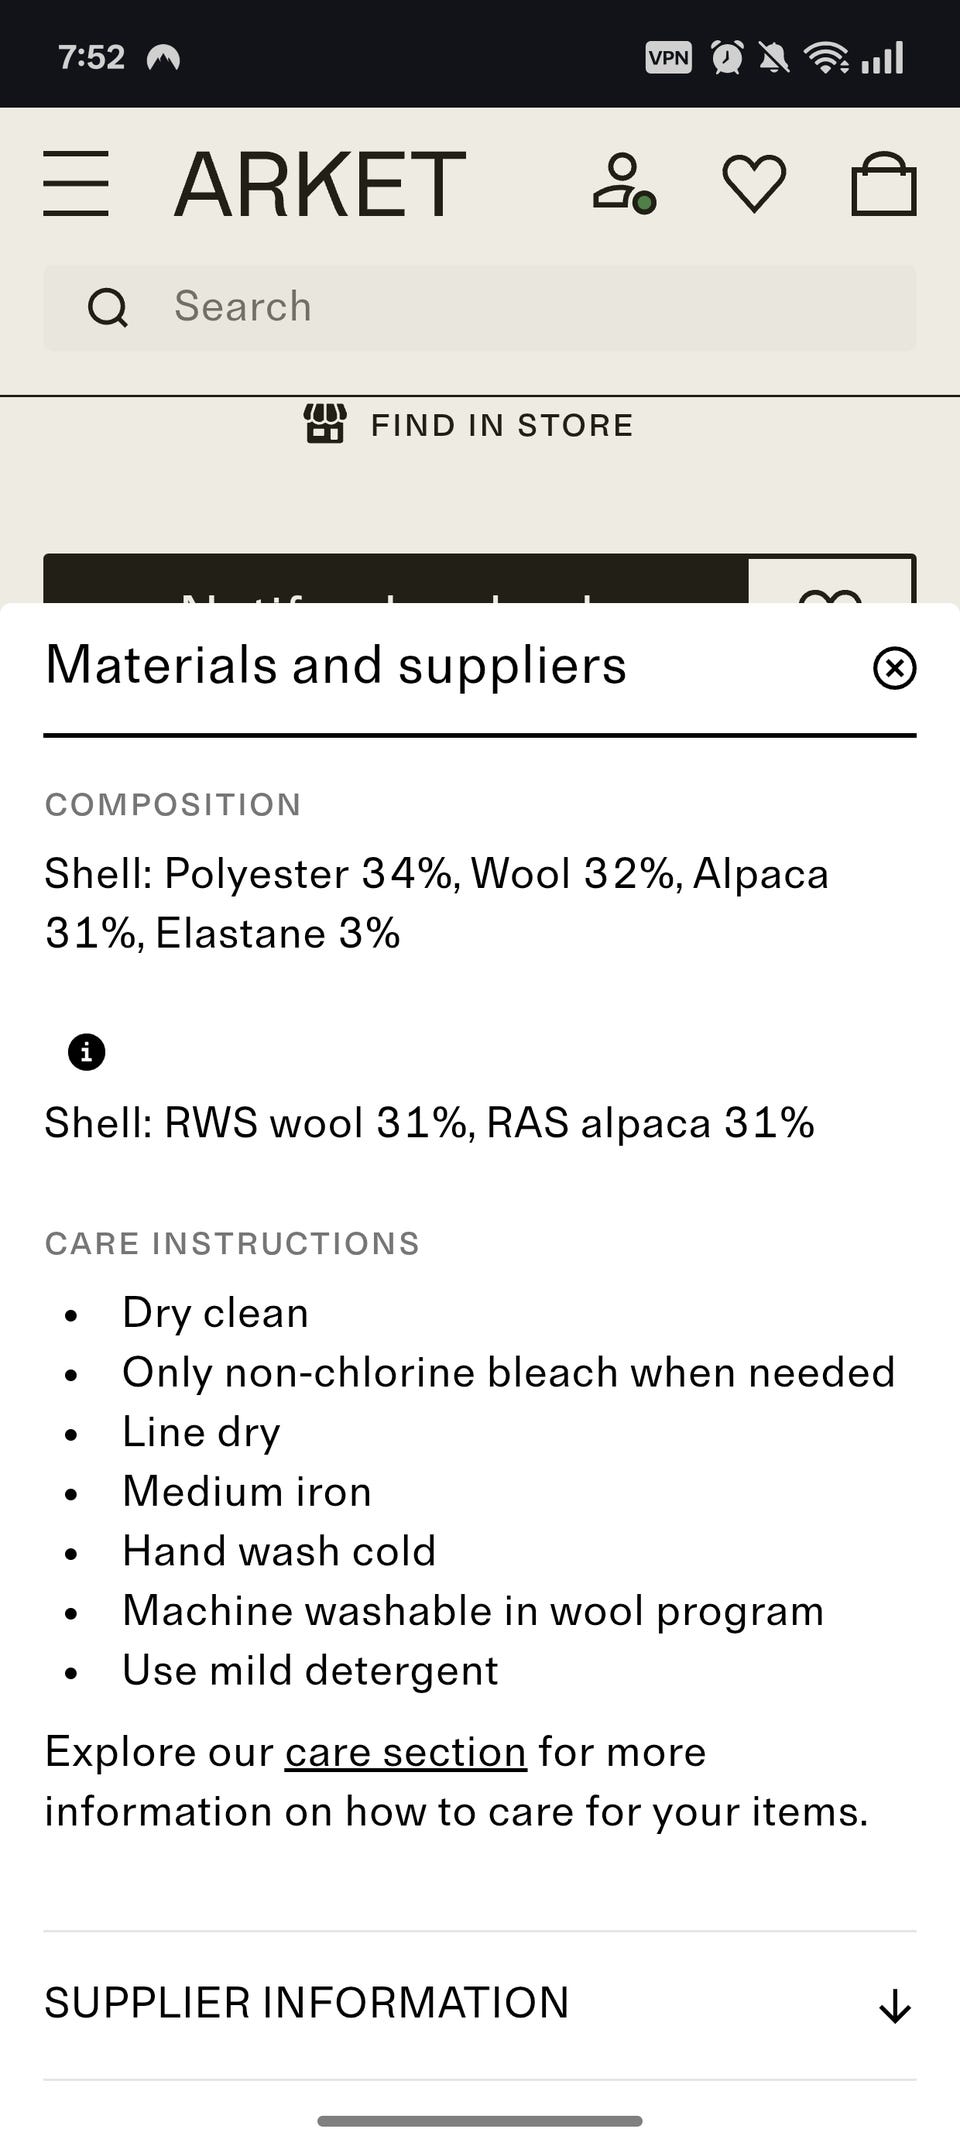Tap the store icon beside Find in Store
Viewport: 960px width, 2146px height.
point(325,424)
